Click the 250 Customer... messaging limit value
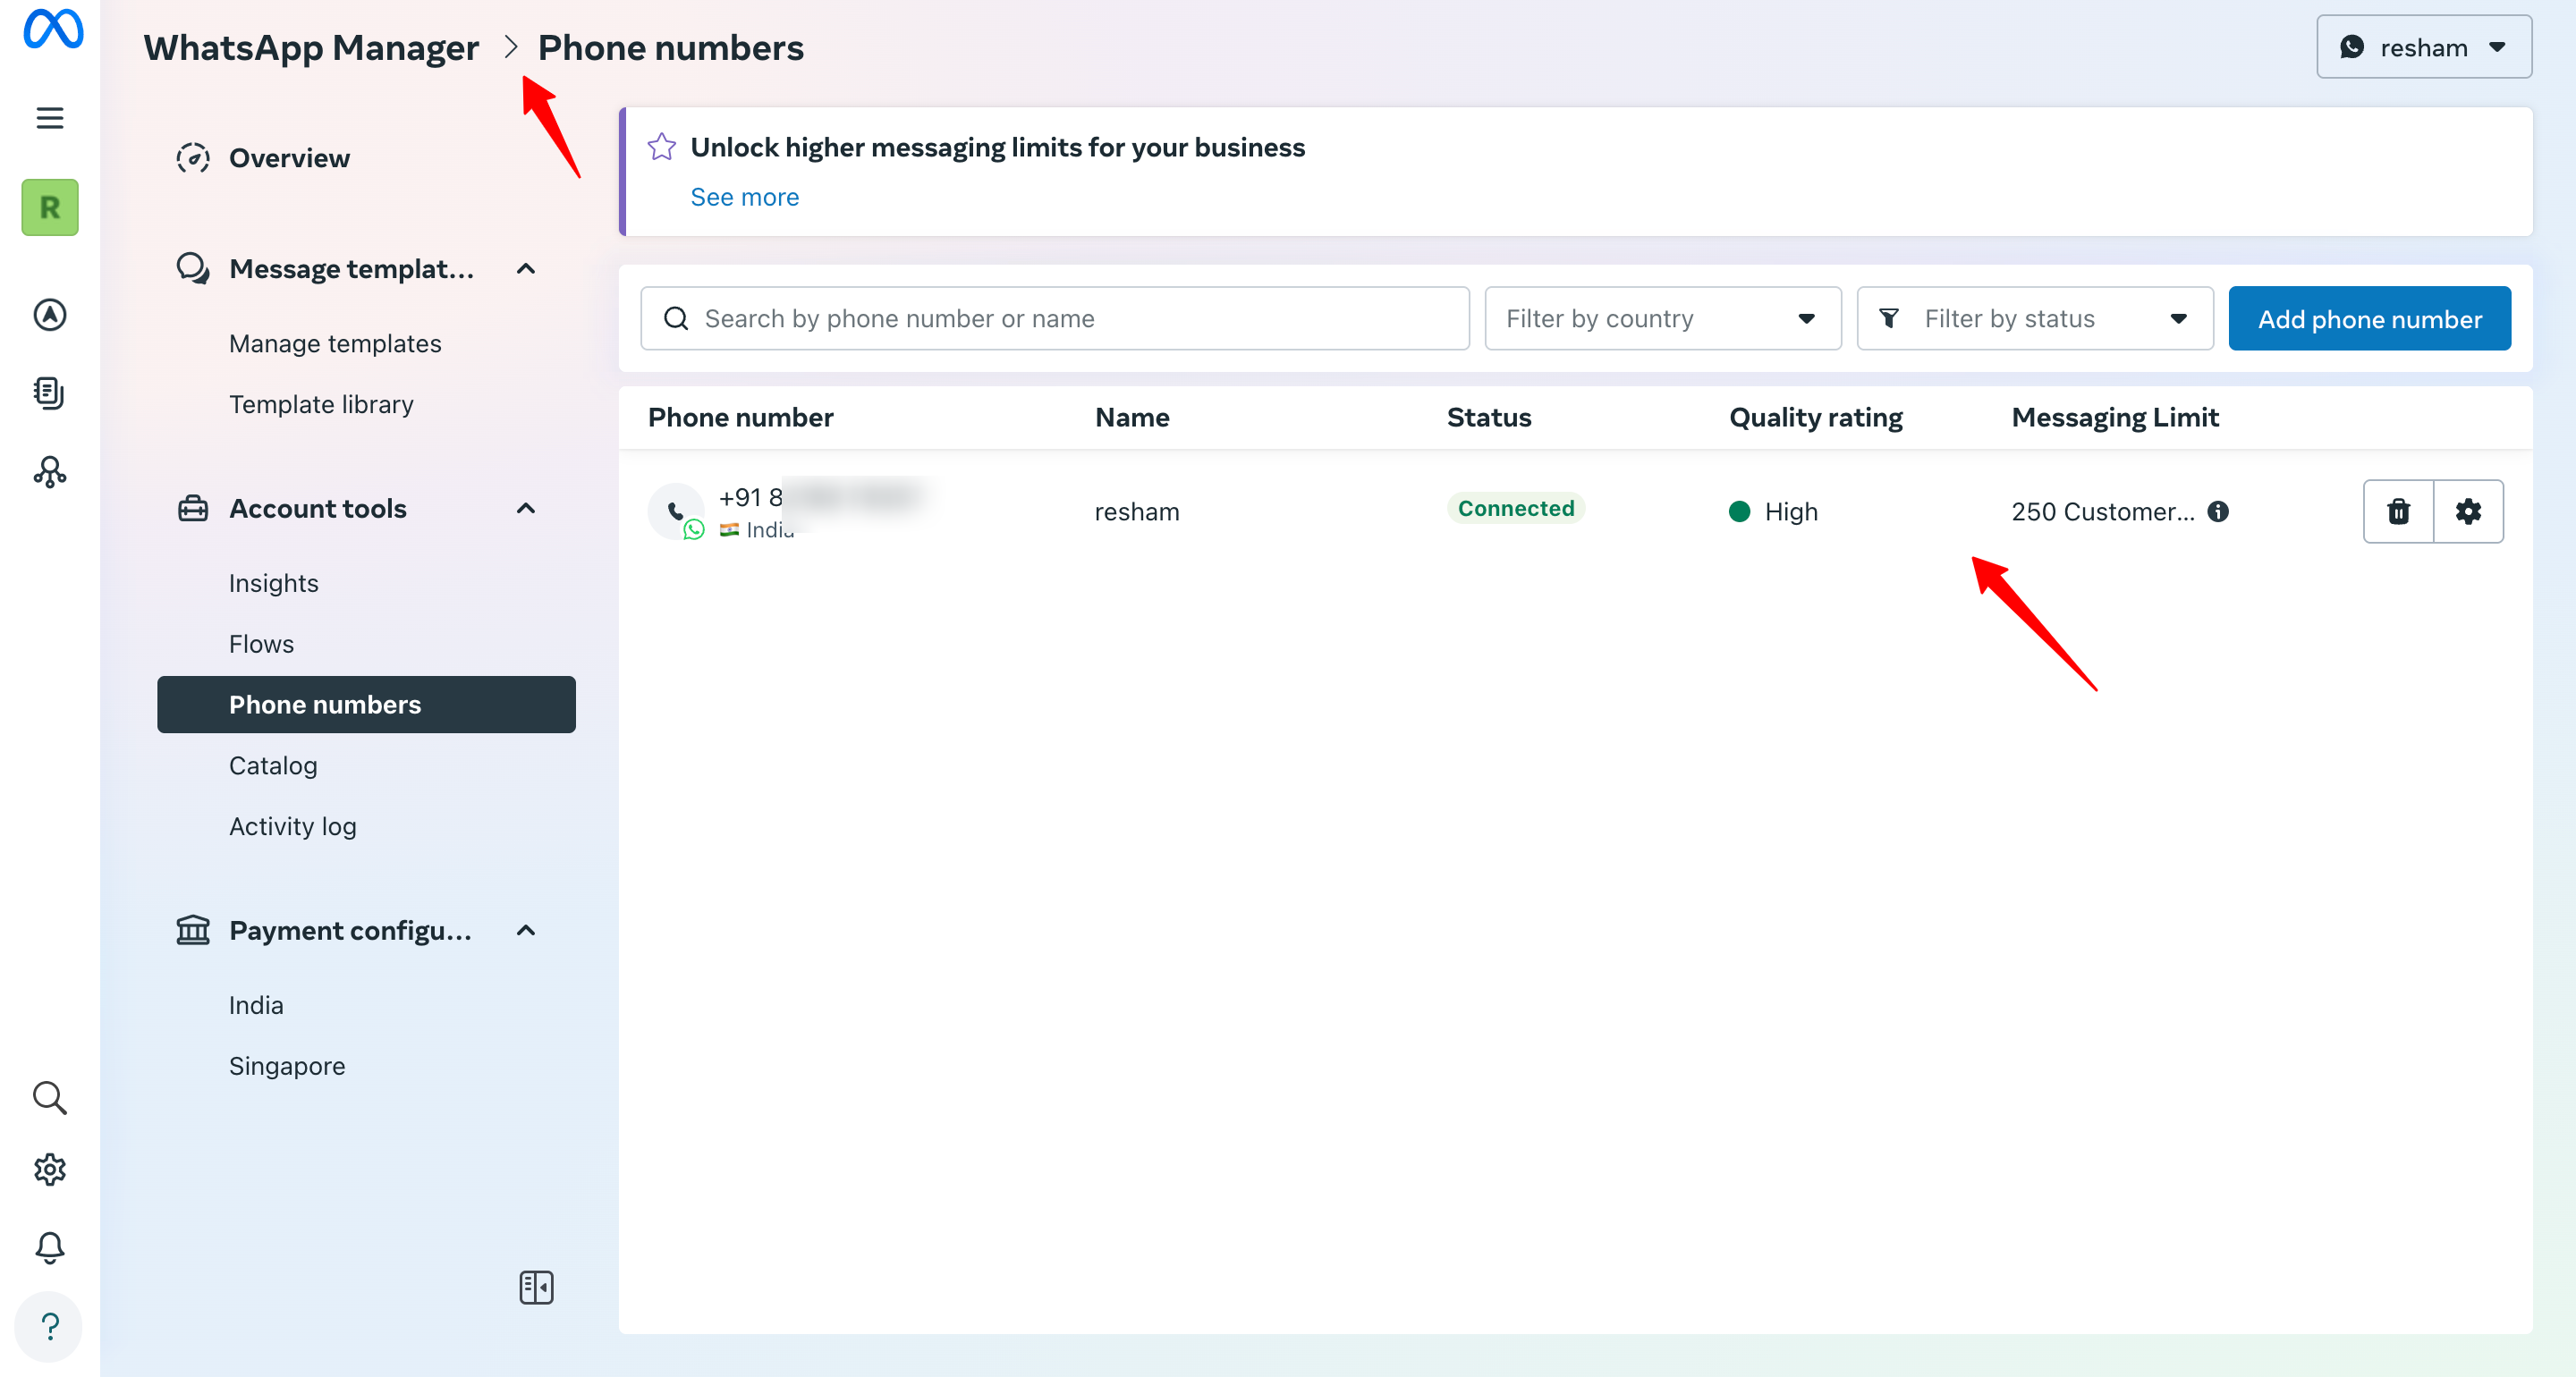This screenshot has height=1377, width=2576. click(x=2102, y=511)
